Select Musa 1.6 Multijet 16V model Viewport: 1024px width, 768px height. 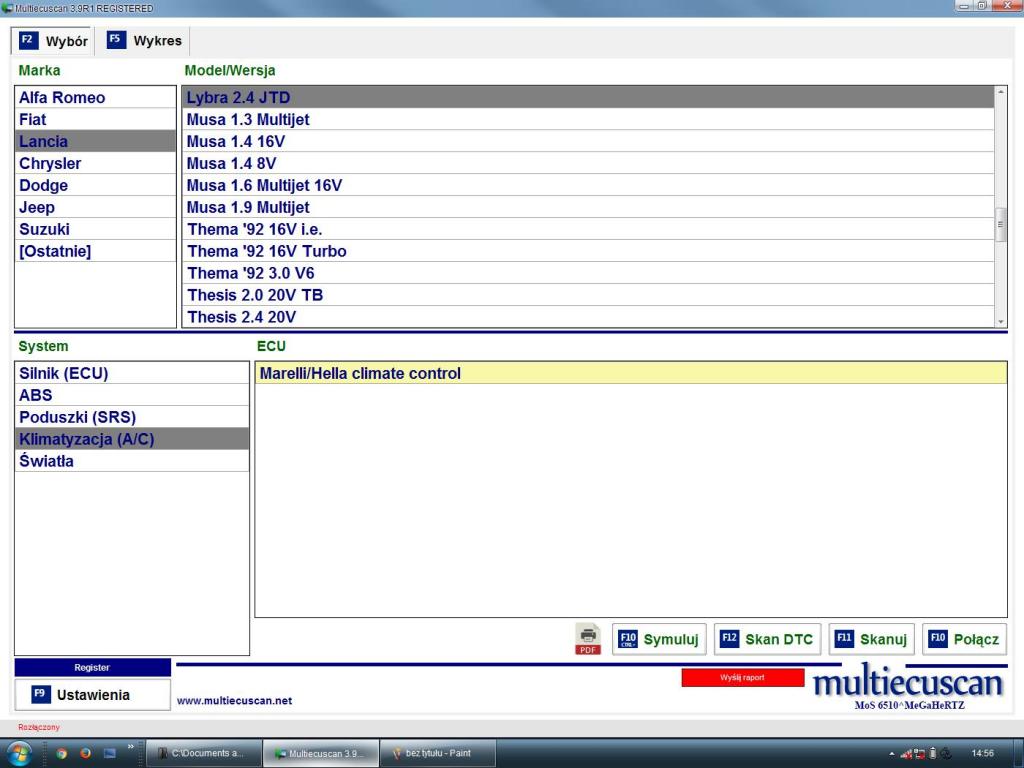(x=588, y=185)
